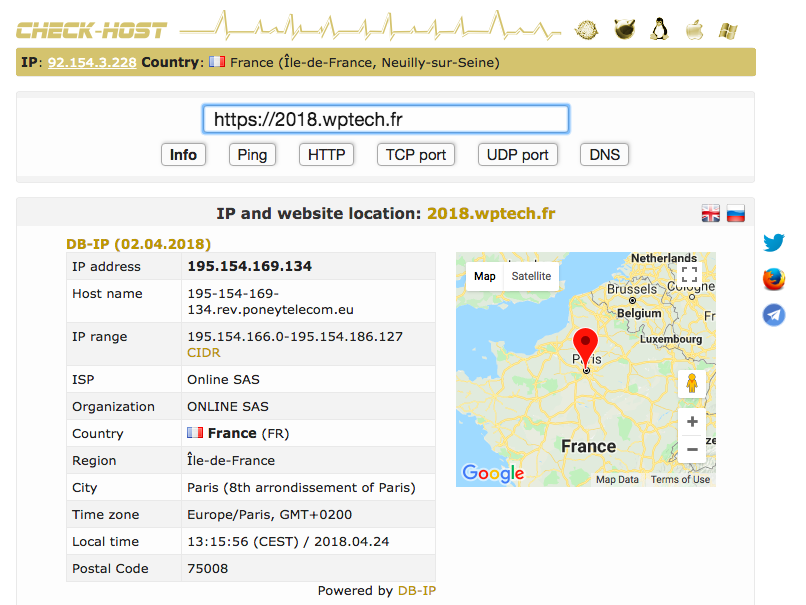Click the Luxembourg label on the map
Screen dimensions: 806x605
(x=671, y=339)
